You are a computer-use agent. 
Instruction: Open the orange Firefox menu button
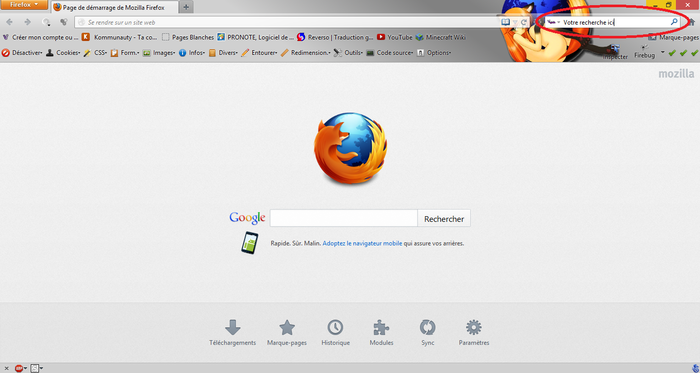pos(24,4)
